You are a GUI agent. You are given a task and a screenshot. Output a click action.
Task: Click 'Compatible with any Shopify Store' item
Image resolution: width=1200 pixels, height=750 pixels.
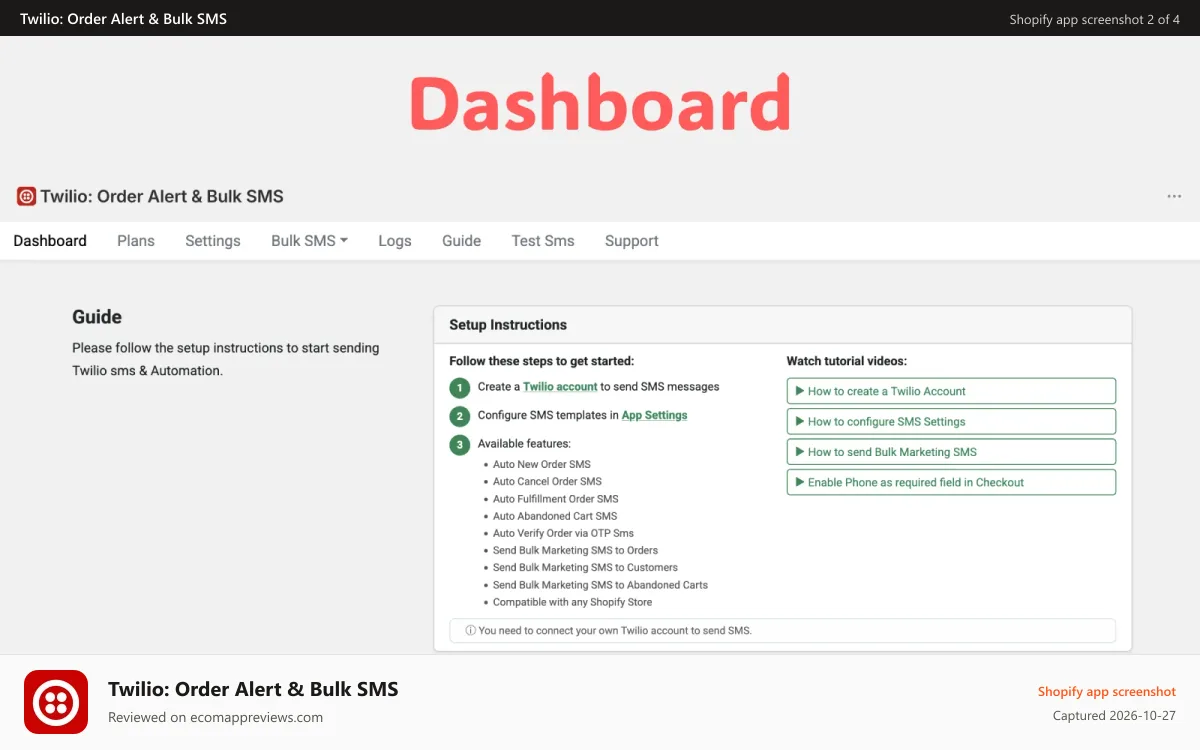tap(572, 602)
